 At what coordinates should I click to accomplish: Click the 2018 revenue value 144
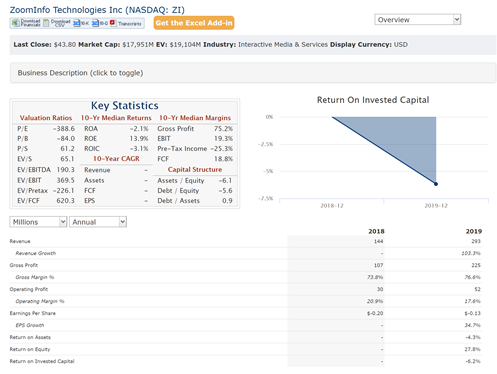coord(378,241)
